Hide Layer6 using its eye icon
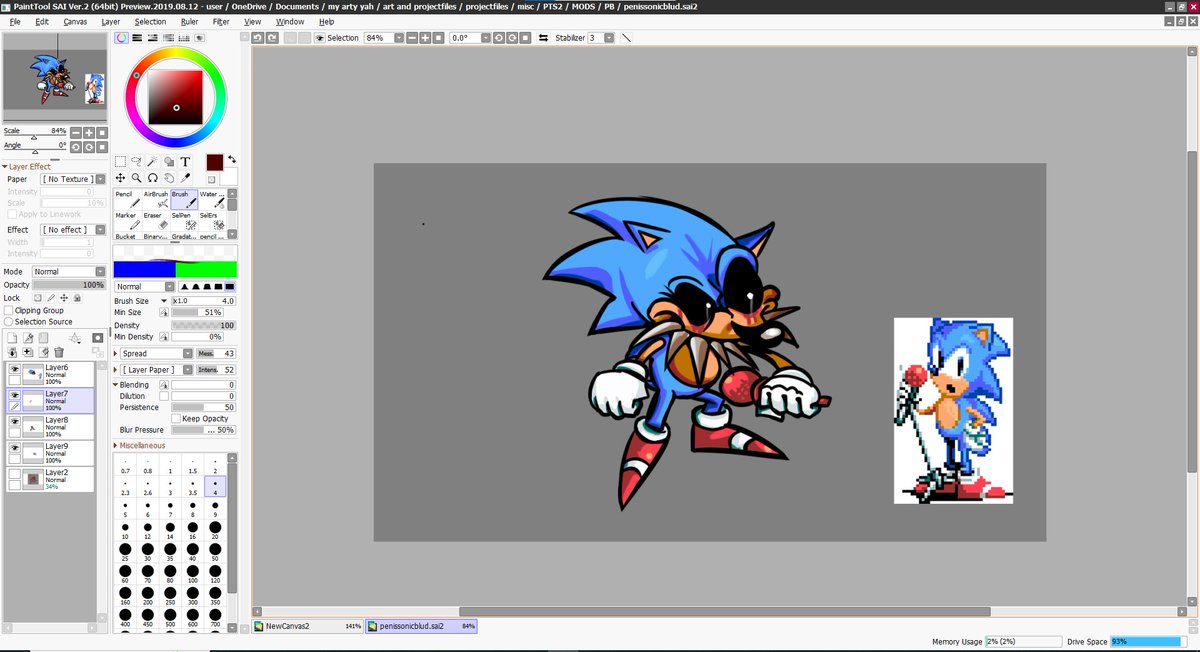This screenshot has width=1200, height=652. coord(14,369)
